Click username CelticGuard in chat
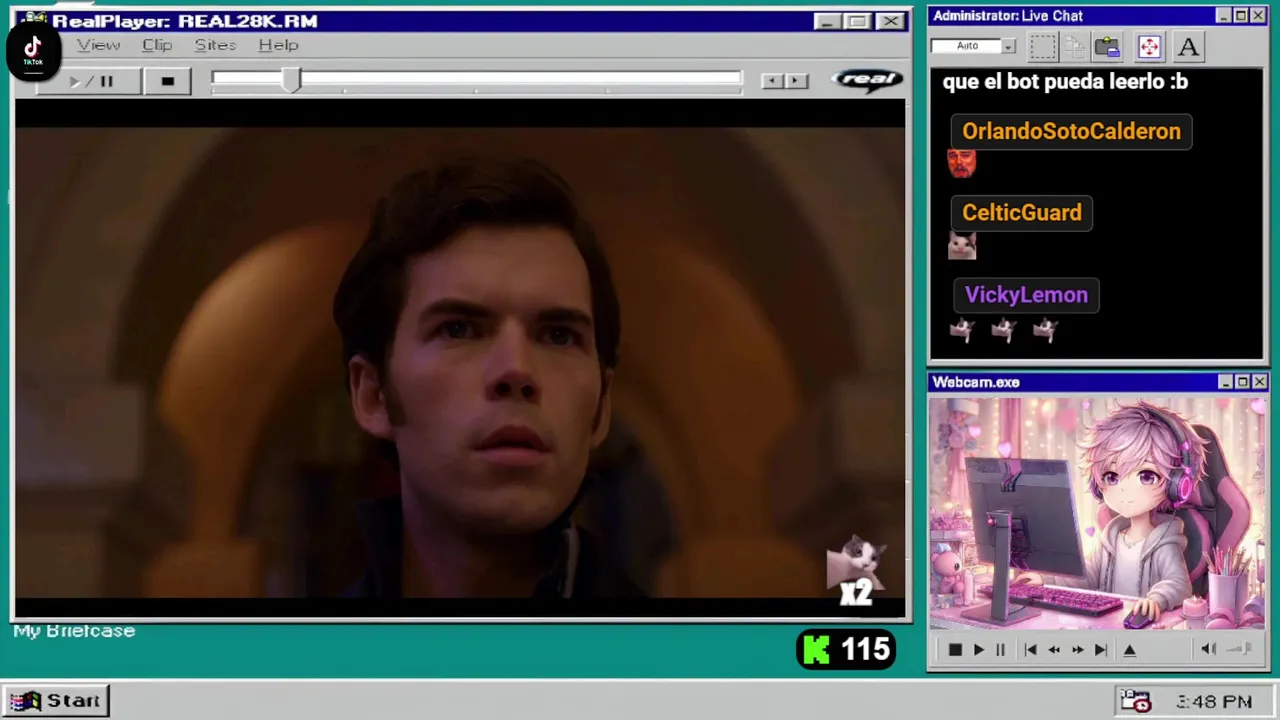The image size is (1280, 720). (x=1021, y=213)
